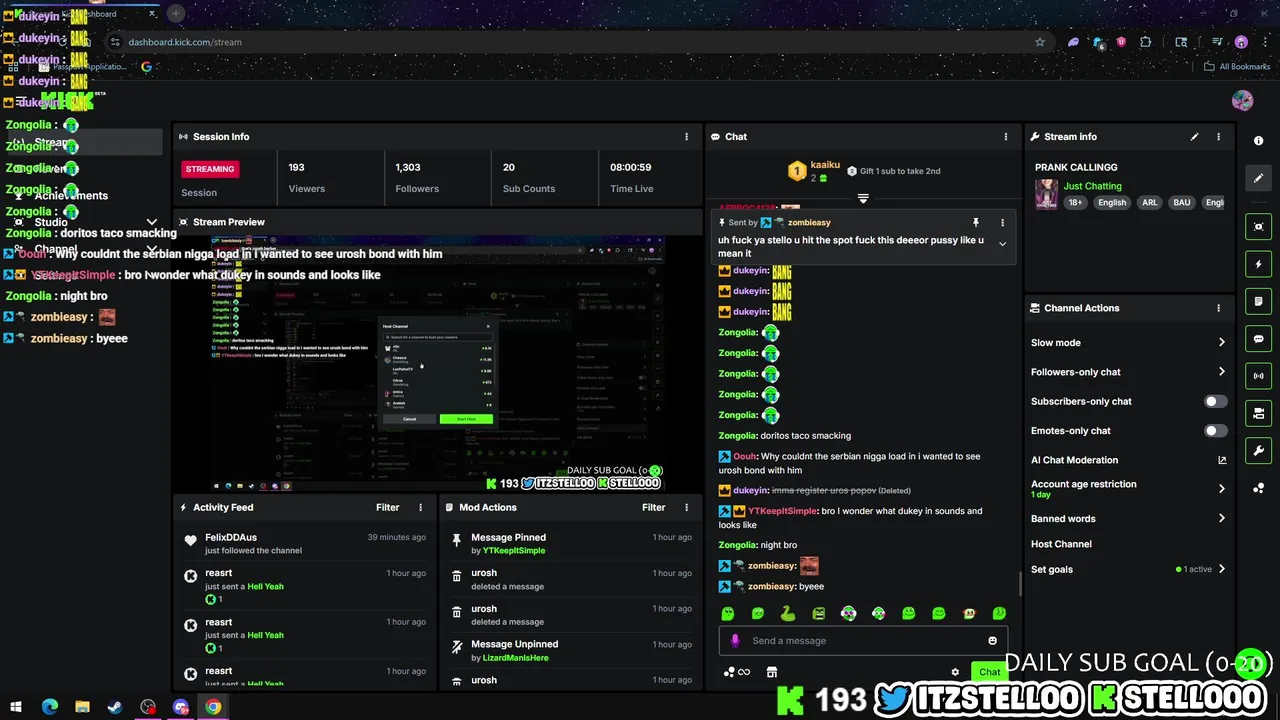
Task: Open the wrench tools icon in right sidebar
Action: point(1258,450)
